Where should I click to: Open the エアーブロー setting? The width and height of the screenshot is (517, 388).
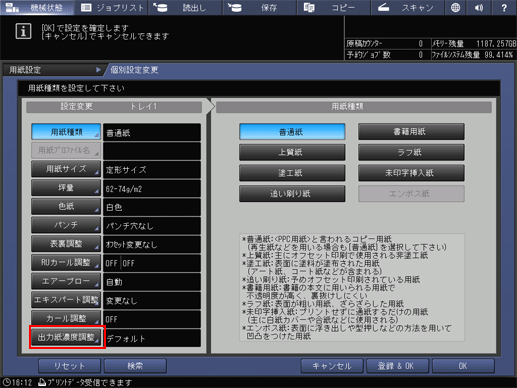tap(66, 281)
